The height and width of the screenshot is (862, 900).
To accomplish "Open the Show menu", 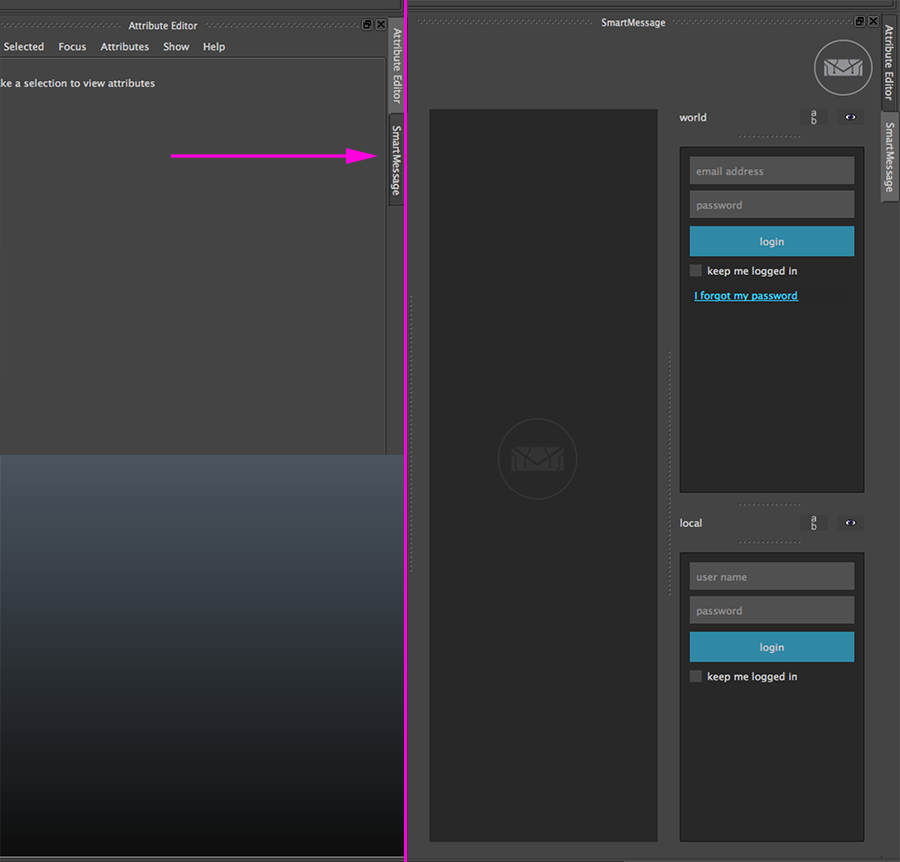I will point(176,47).
